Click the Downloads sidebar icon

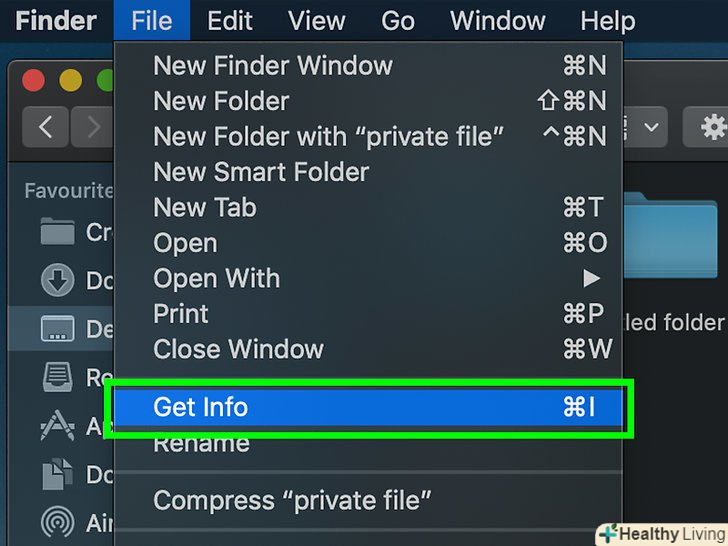coord(57,280)
